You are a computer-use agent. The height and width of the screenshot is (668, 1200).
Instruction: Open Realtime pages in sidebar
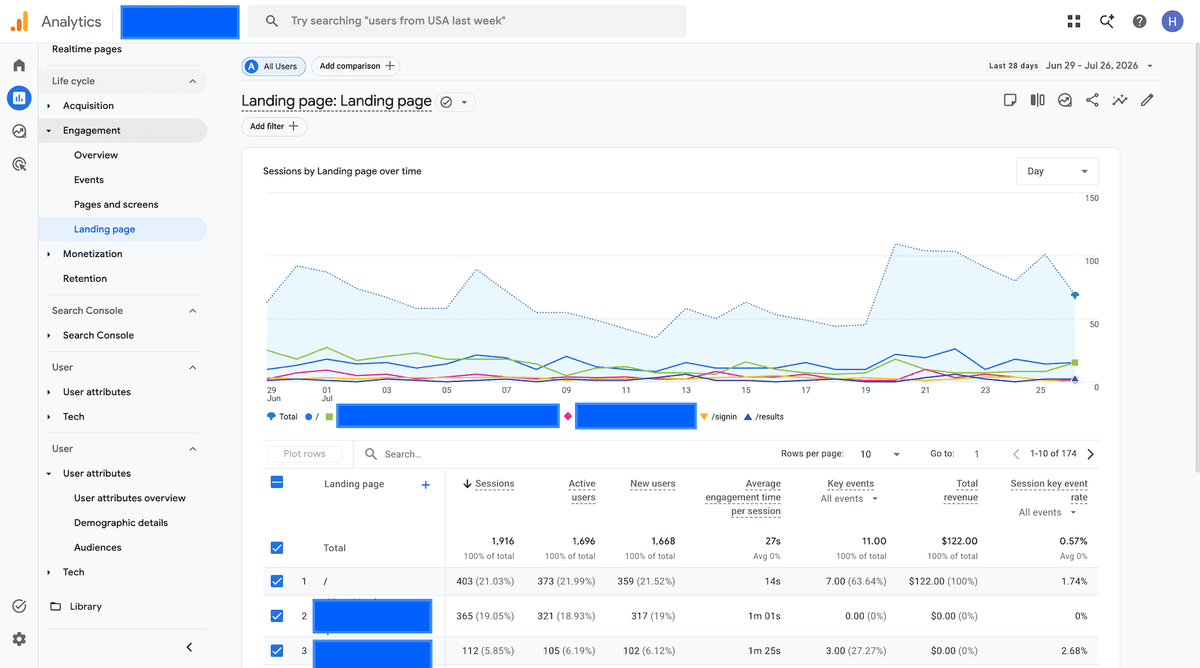[87, 49]
